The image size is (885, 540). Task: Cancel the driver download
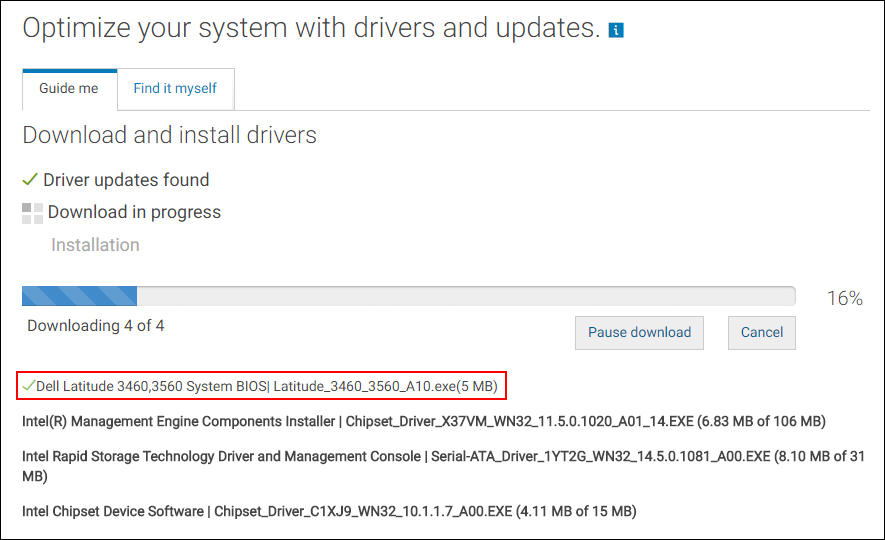click(762, 332)
